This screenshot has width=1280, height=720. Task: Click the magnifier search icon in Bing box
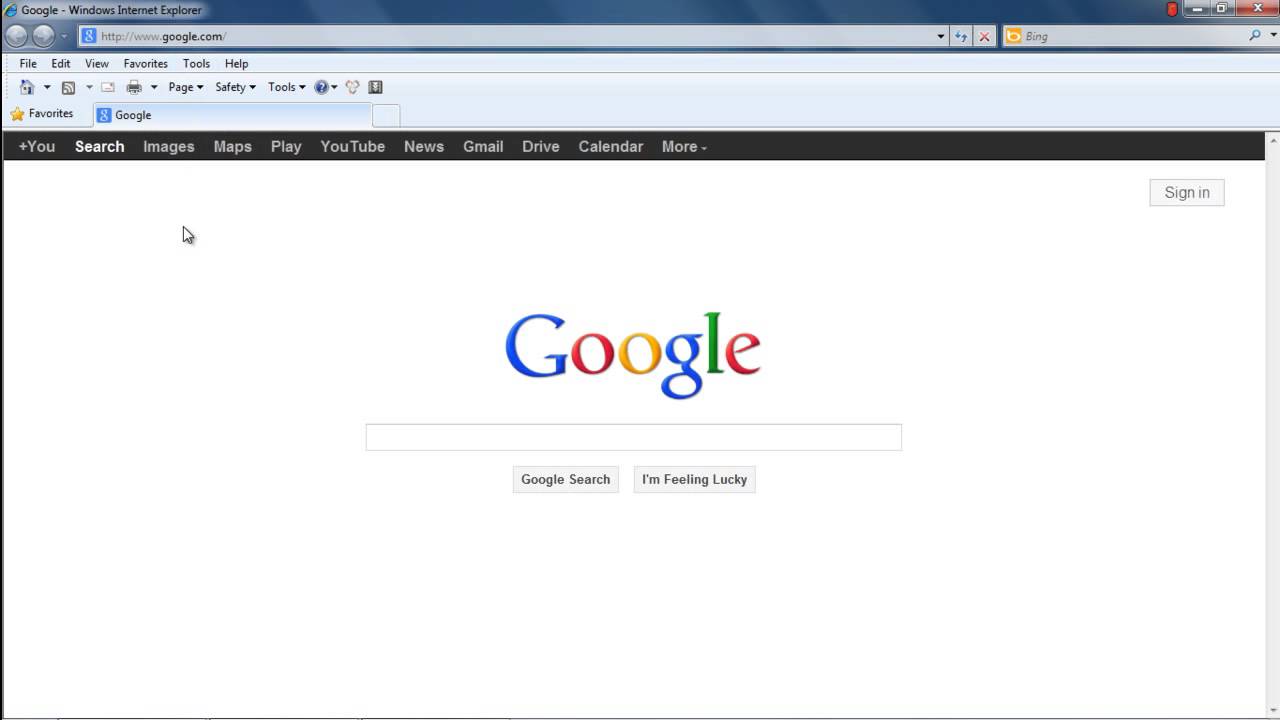pos(1255,36)
